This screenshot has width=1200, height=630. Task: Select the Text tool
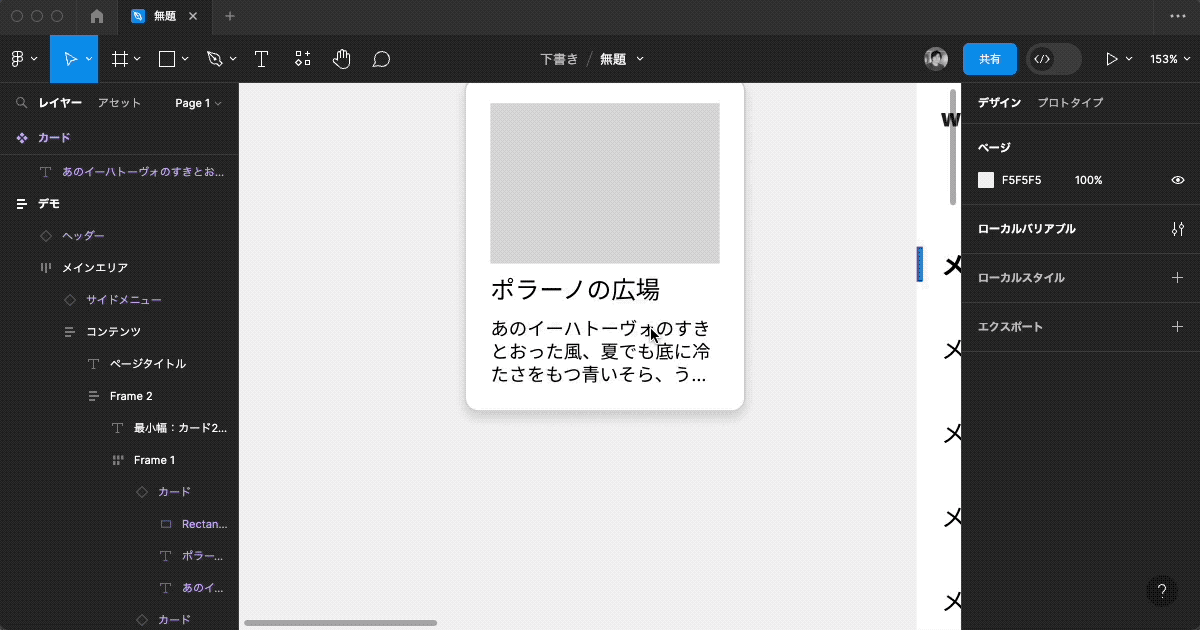(x=261, y=58)
